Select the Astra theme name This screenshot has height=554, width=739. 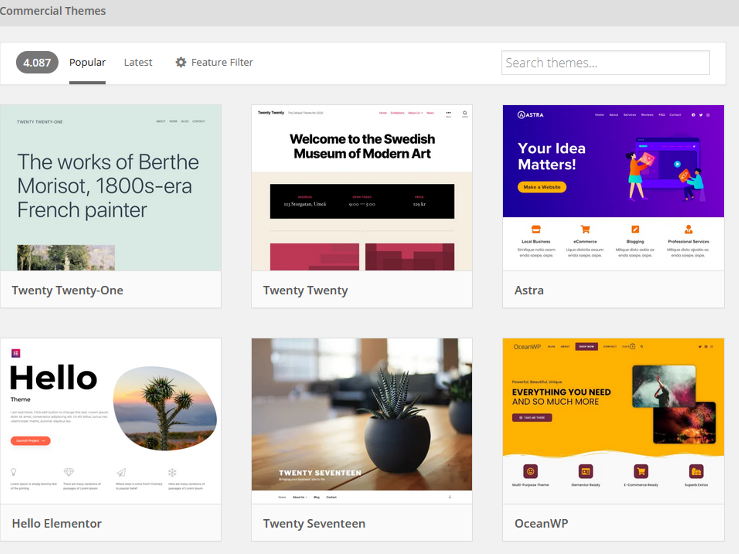(x=529, y=290)
